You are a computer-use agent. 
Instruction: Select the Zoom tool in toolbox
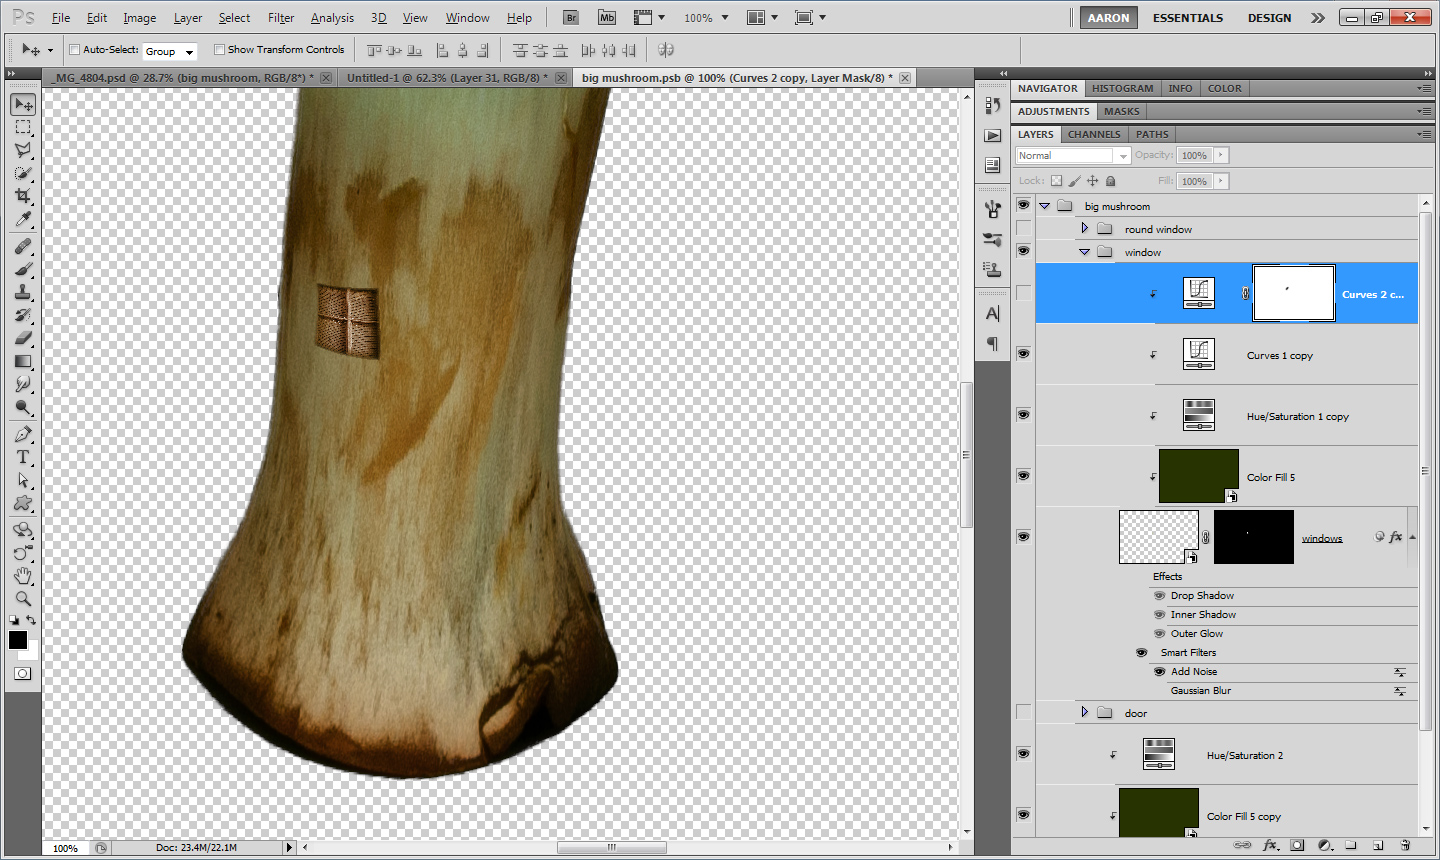(23, 599)
